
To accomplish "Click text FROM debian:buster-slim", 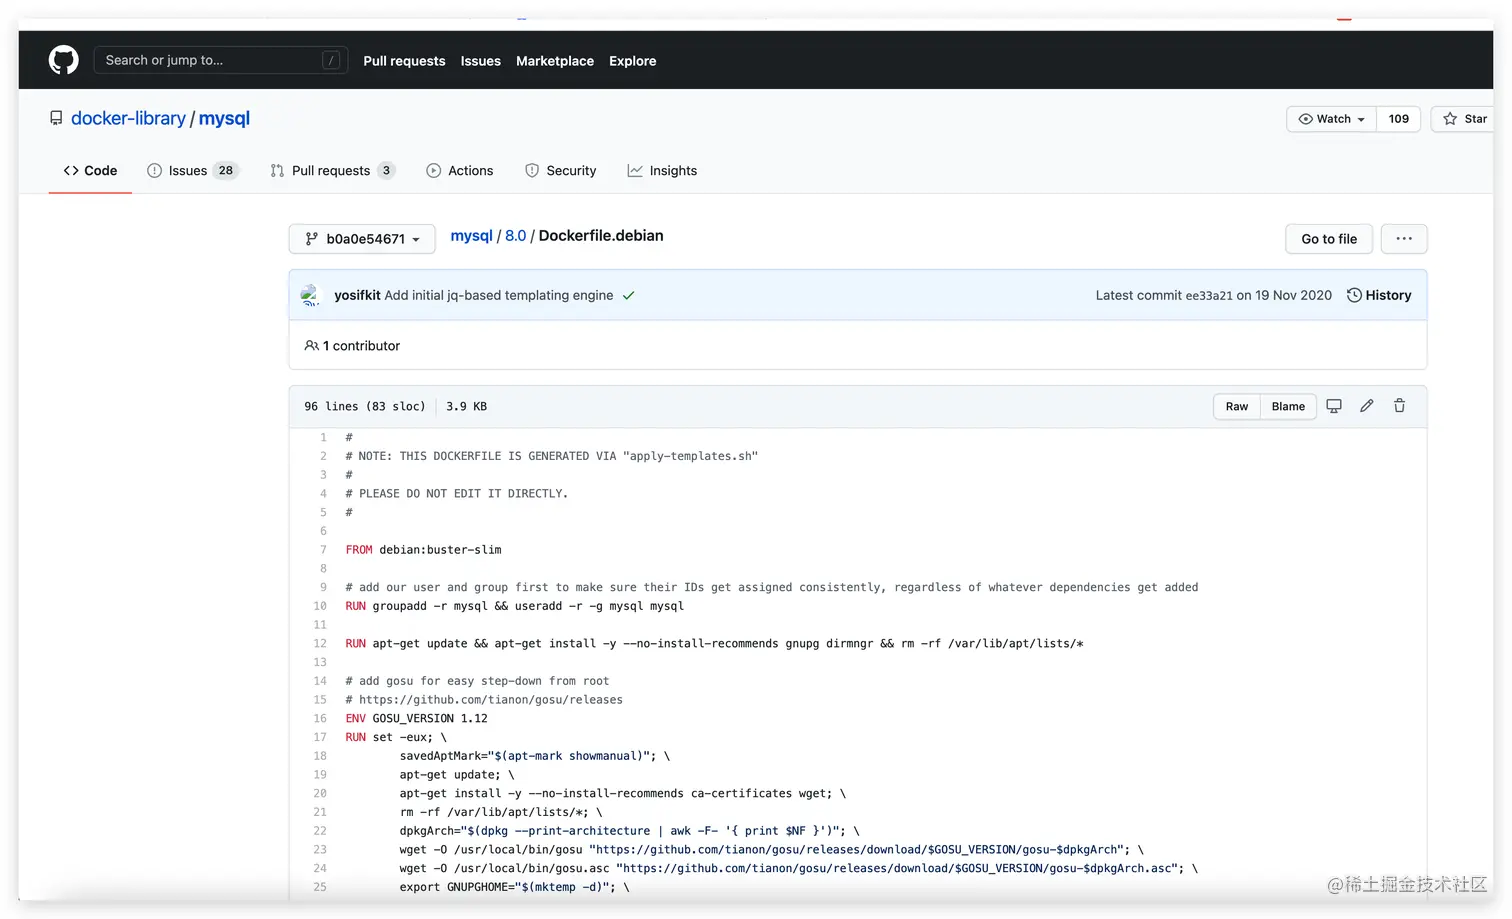I will [x=424, y=550].
